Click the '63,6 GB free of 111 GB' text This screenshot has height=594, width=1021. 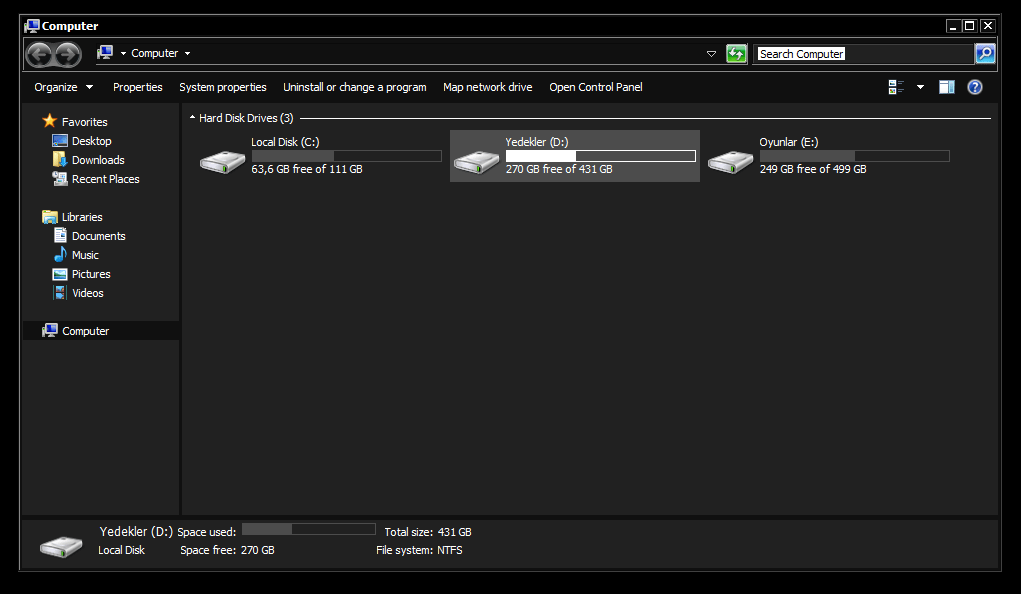(307, 169)
